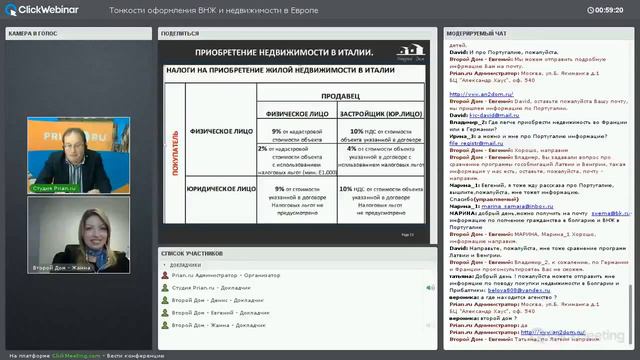
Task: Click the Второй Дом - Евгений user icon
Action: click(x=165, y=313)
